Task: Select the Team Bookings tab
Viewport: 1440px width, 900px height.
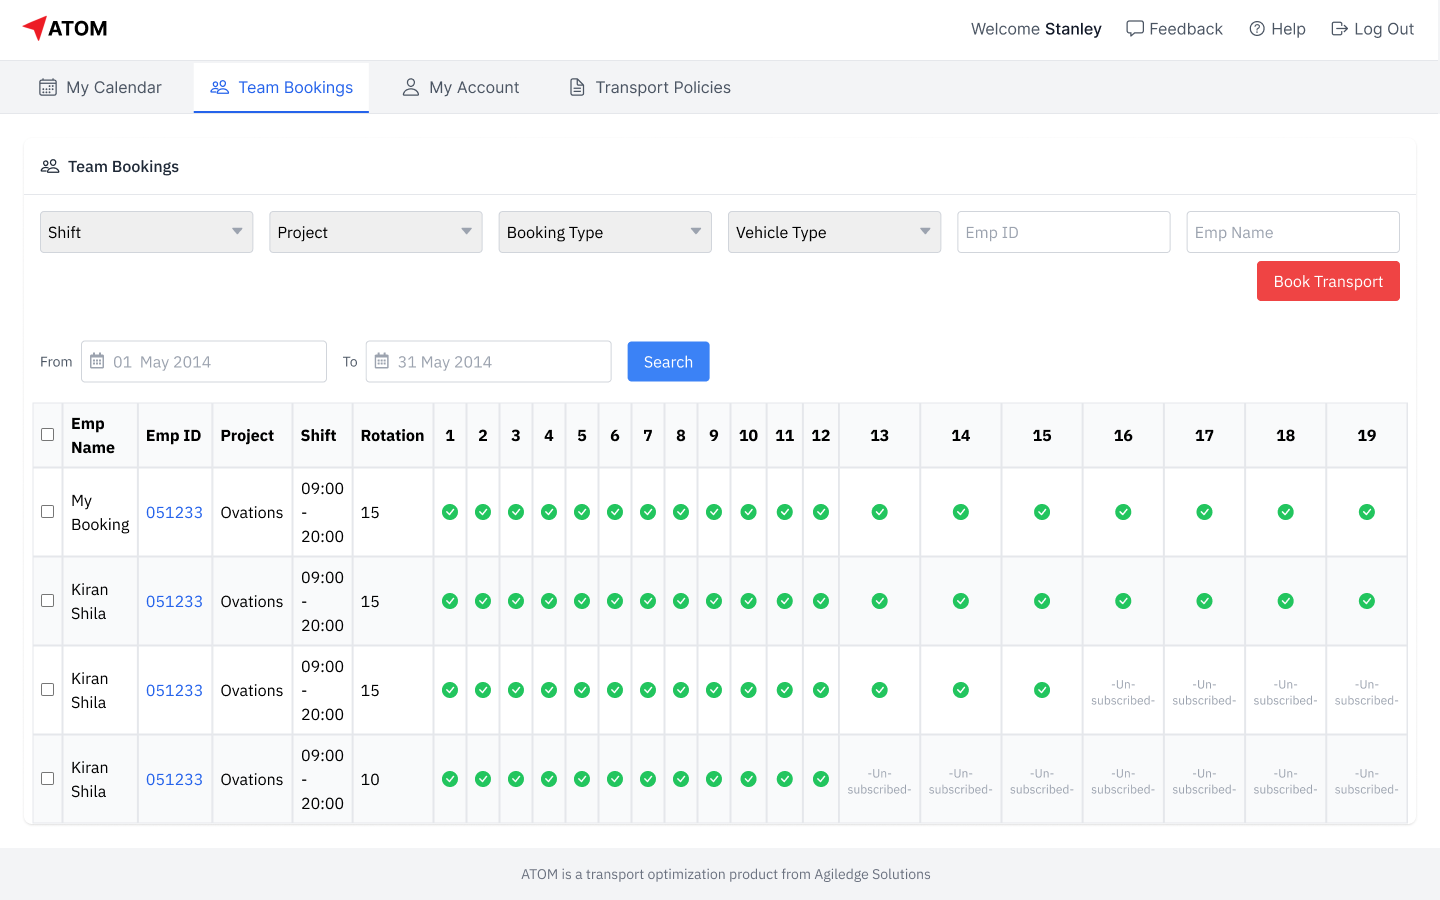Action: click(281, 88)
